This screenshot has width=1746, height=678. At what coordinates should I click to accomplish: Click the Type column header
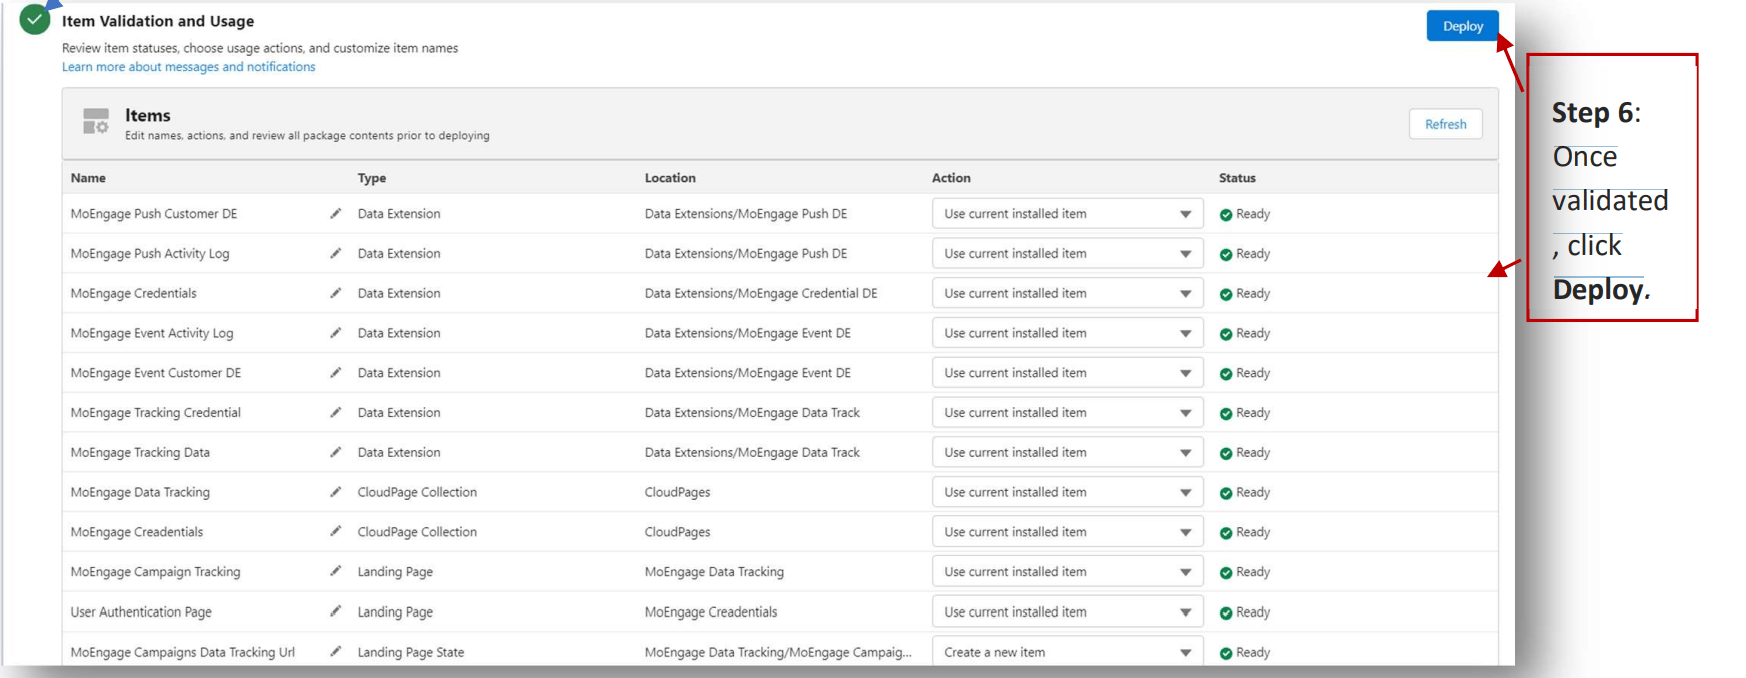(372, 178)
